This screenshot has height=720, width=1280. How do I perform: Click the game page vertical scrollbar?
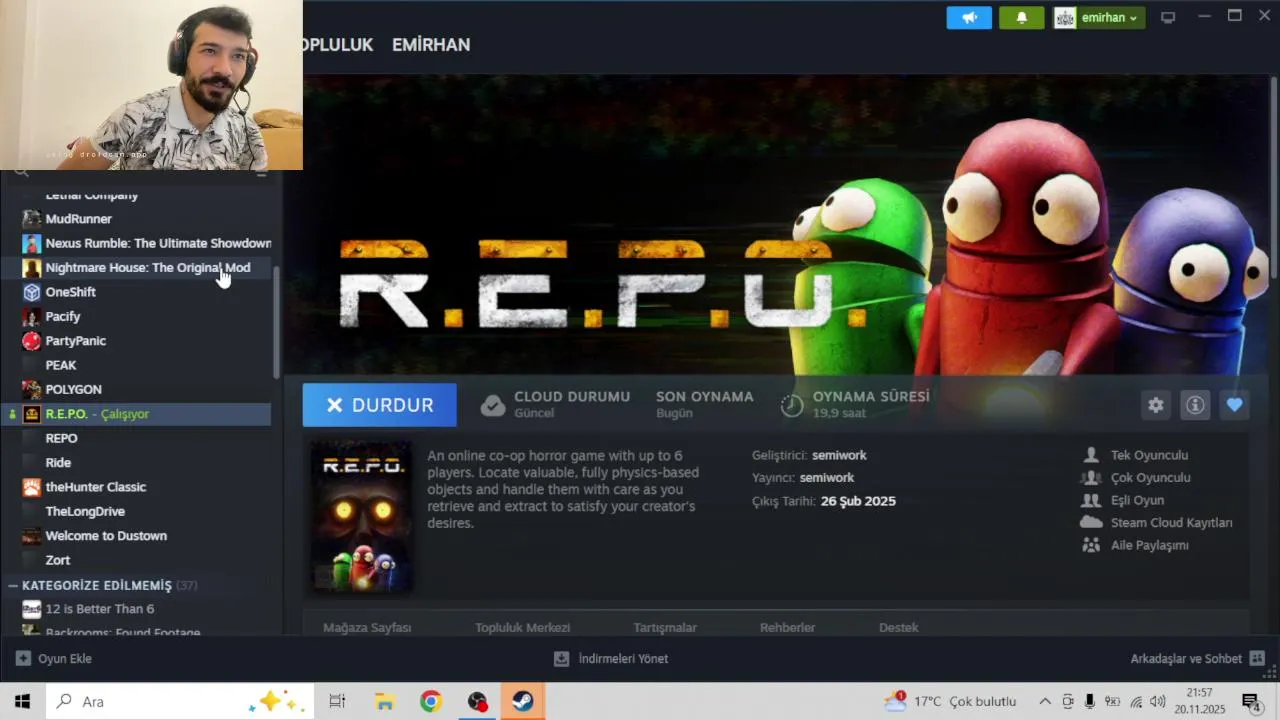1273,178
